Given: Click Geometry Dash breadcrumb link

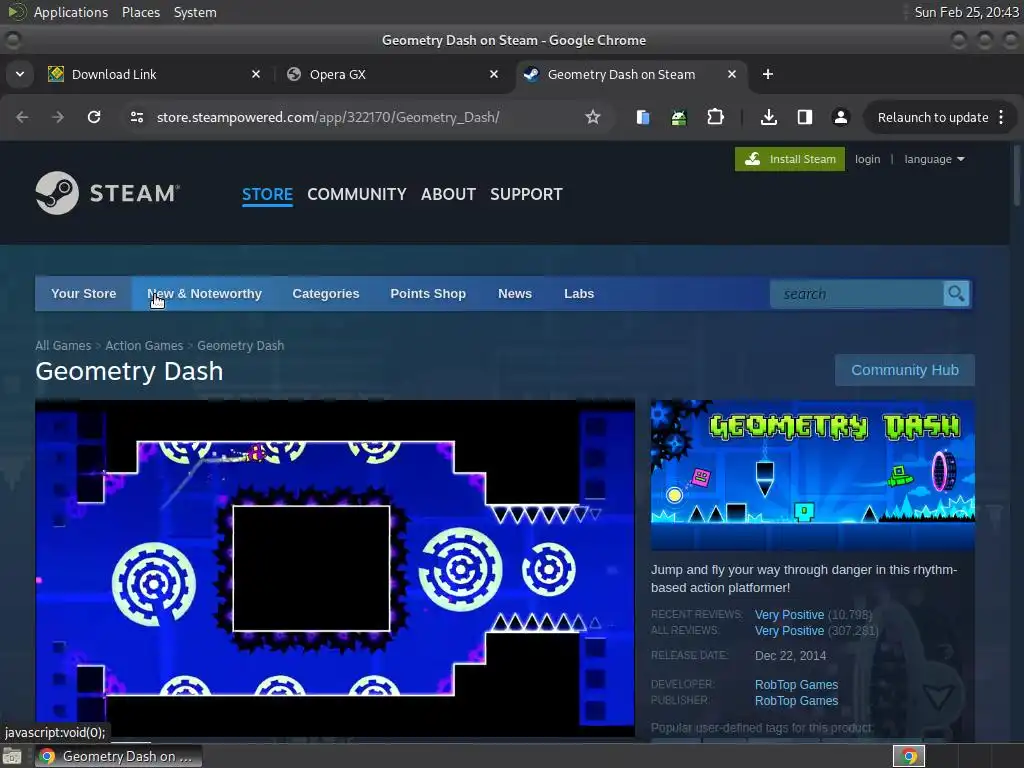Looking at the screenshot, I should [240, 345].
